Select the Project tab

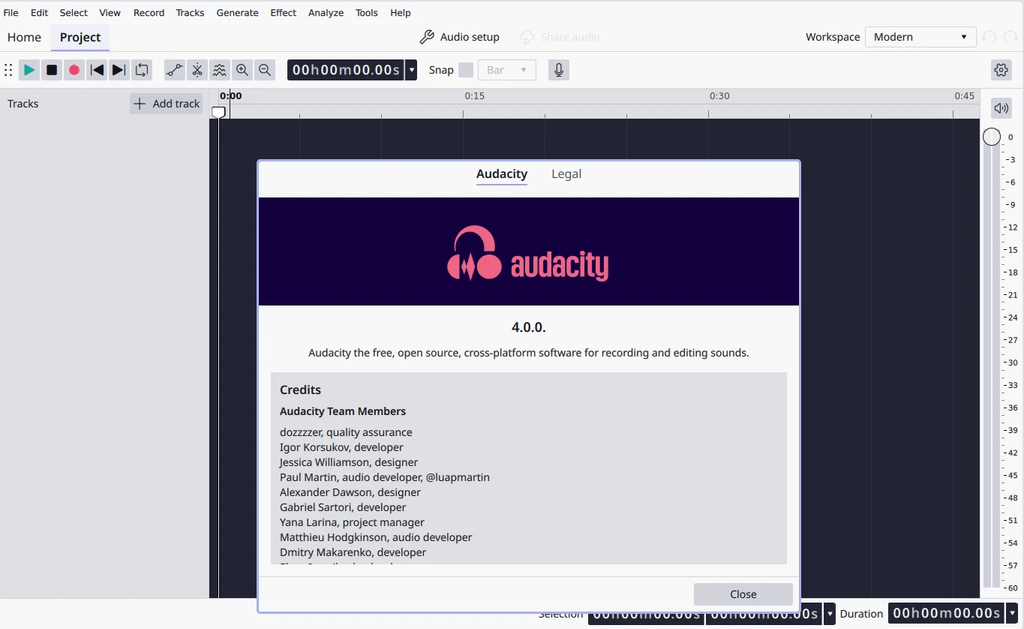click(80, 37)
